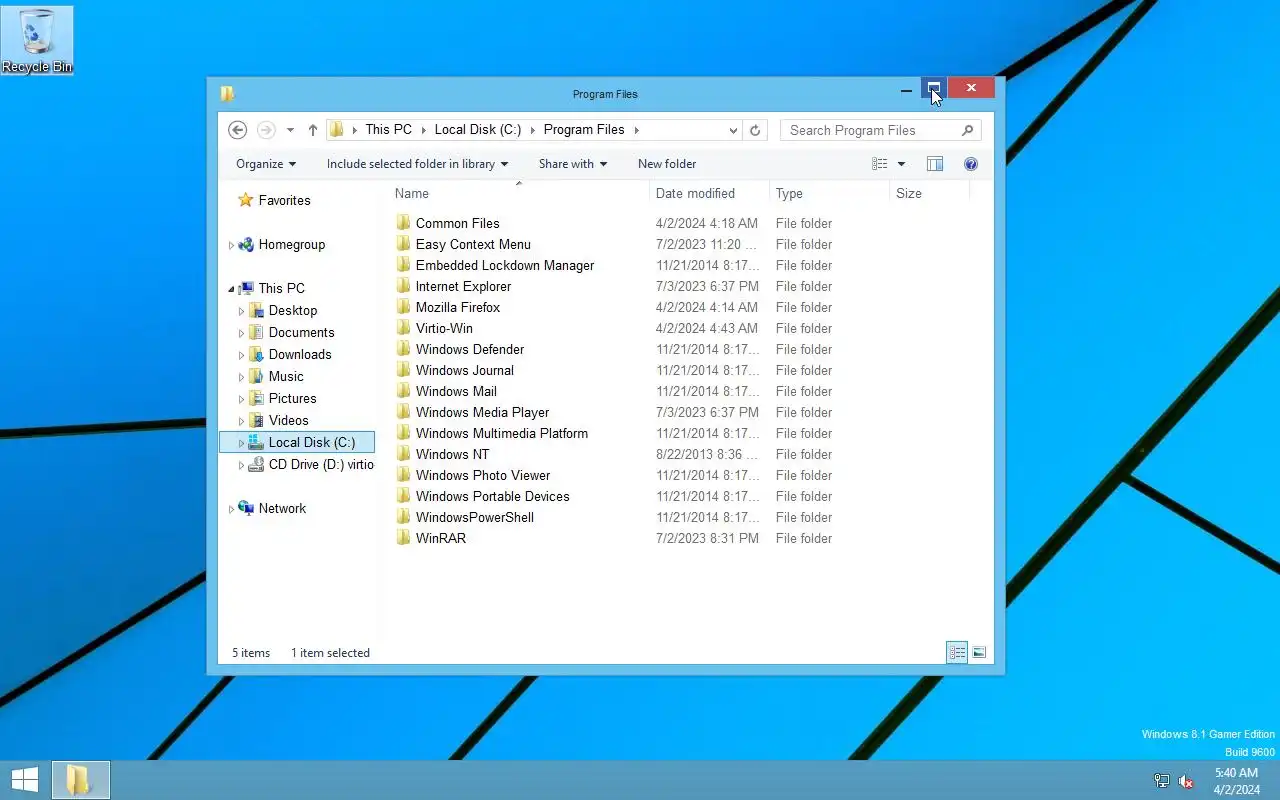Open the Share with menu
The width and height of the screenshot is (1280, 800).
573,164
